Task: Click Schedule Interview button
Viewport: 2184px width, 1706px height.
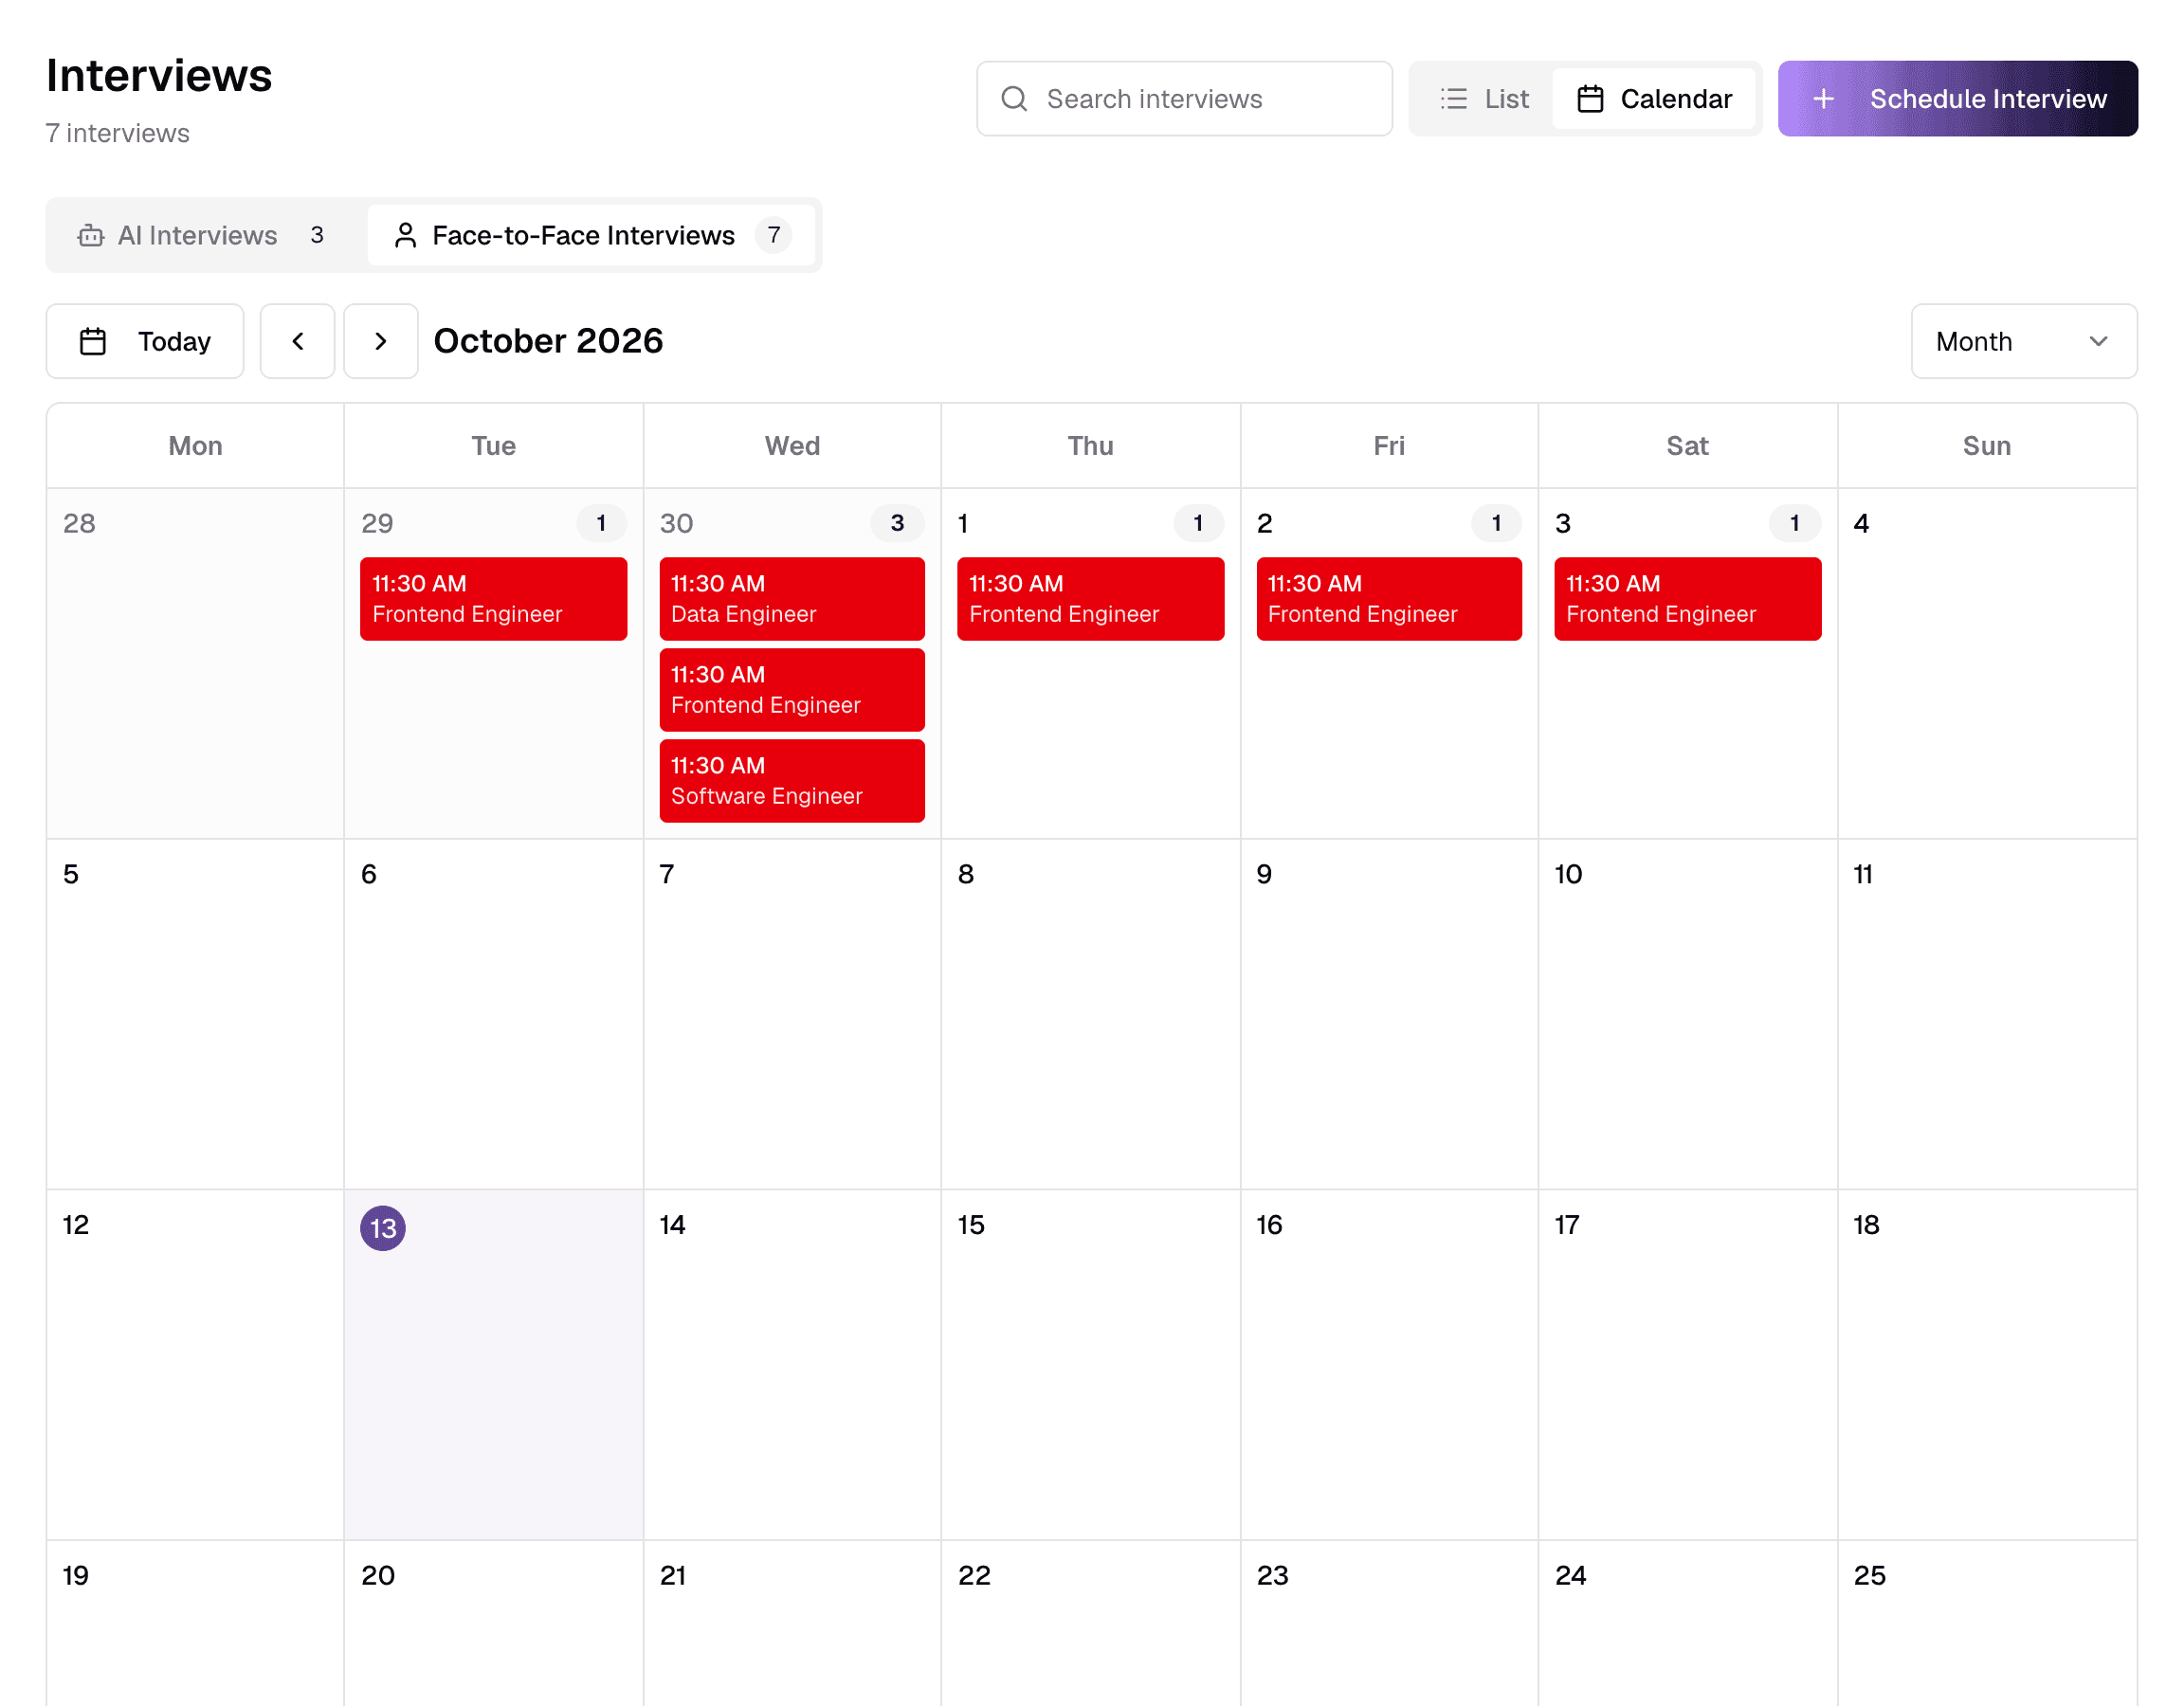Action: click(x=1957, y=98)
